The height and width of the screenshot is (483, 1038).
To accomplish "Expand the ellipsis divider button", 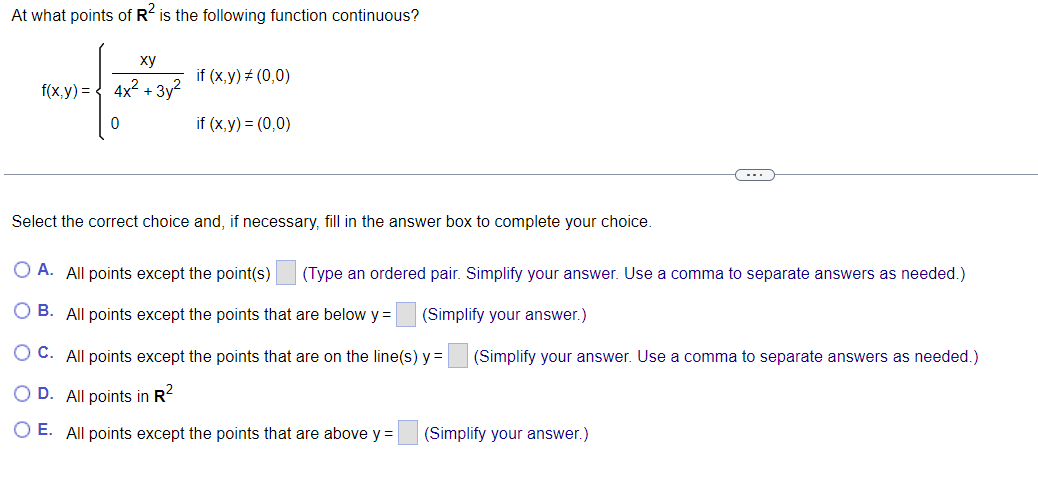I will [x=755, y=175].
